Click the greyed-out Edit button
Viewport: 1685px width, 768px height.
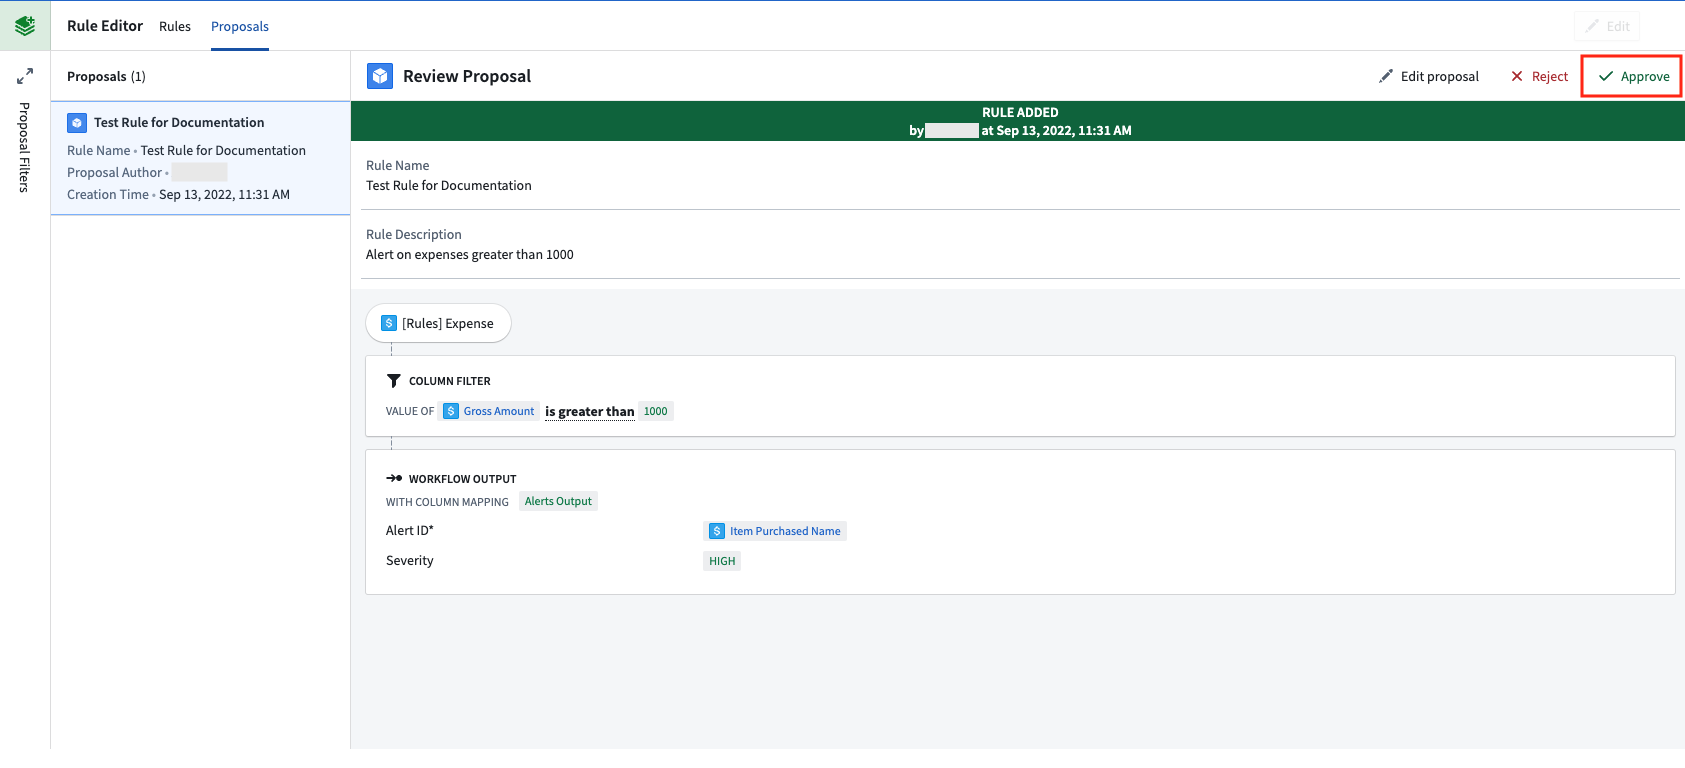click(1607, 26)
